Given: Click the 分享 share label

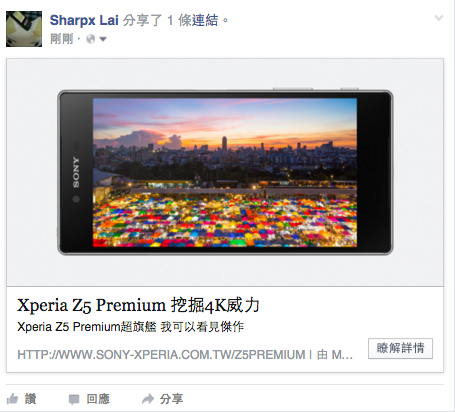Looking at the screenshot, I should tap(171, 399).
